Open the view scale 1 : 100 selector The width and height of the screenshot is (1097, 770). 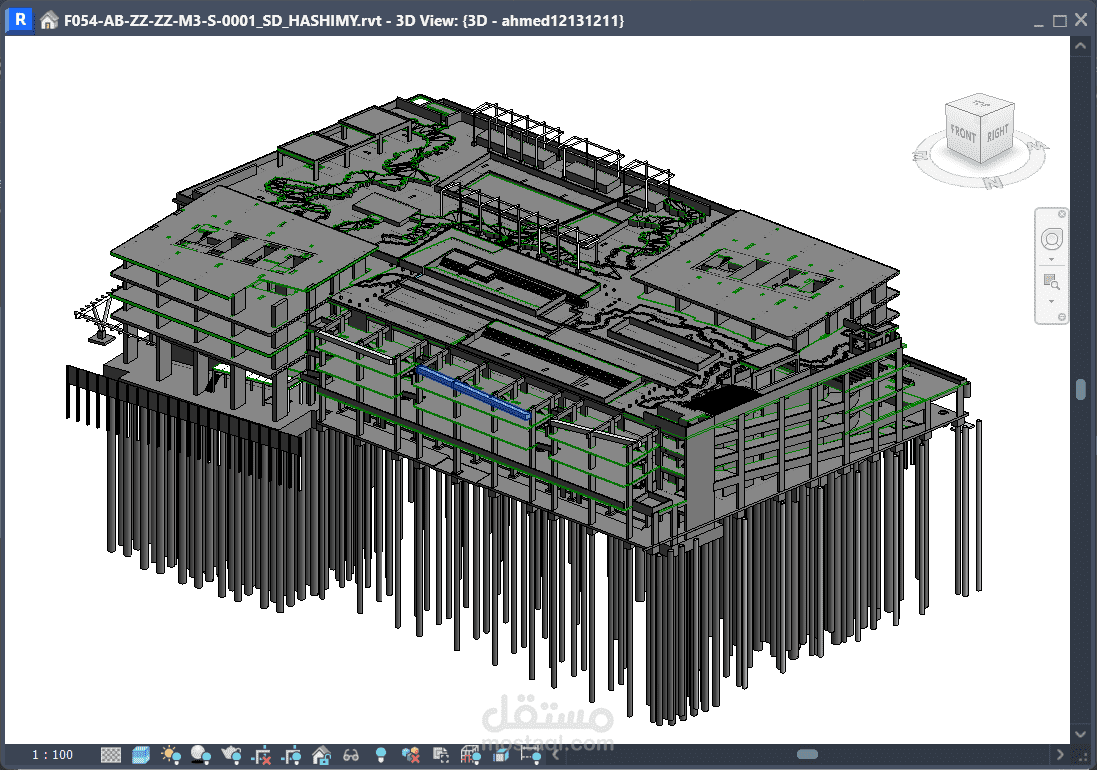tap(52, 755)
